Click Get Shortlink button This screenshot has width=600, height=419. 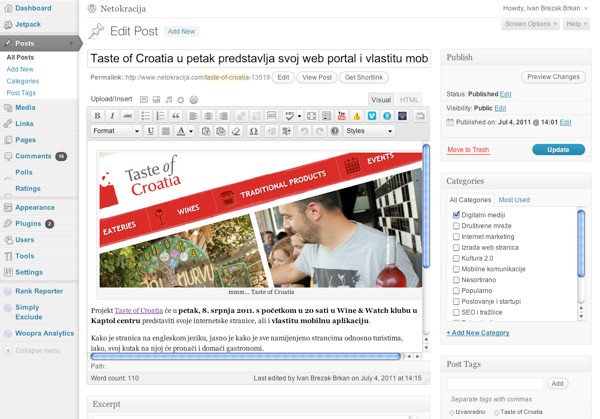(x=364, y=77)
